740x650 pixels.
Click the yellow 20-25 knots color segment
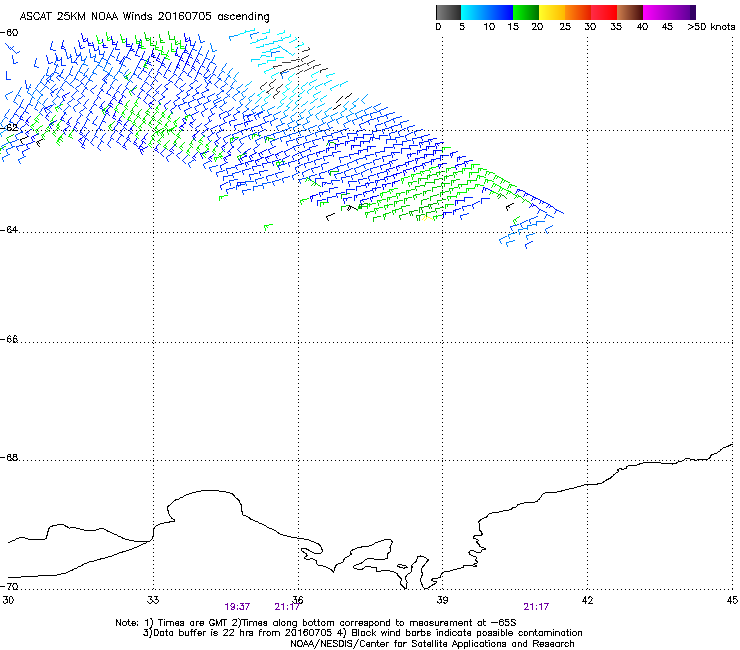[x=552, y=12]
